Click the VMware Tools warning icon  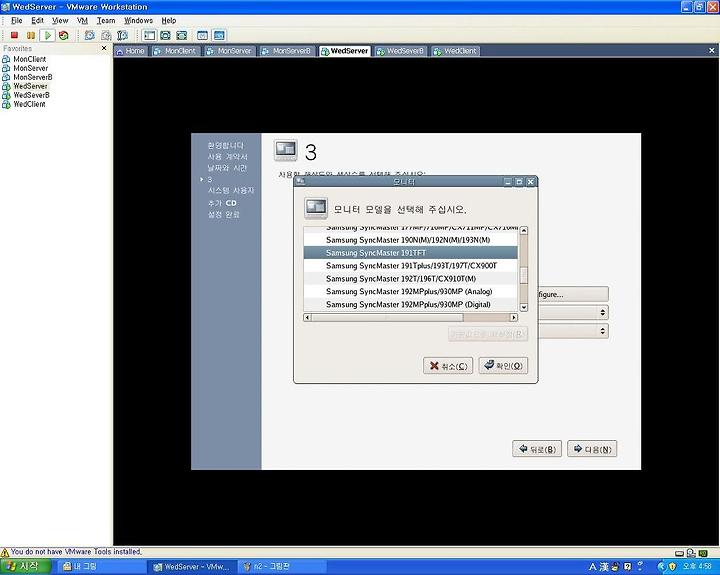pos(5,552)
